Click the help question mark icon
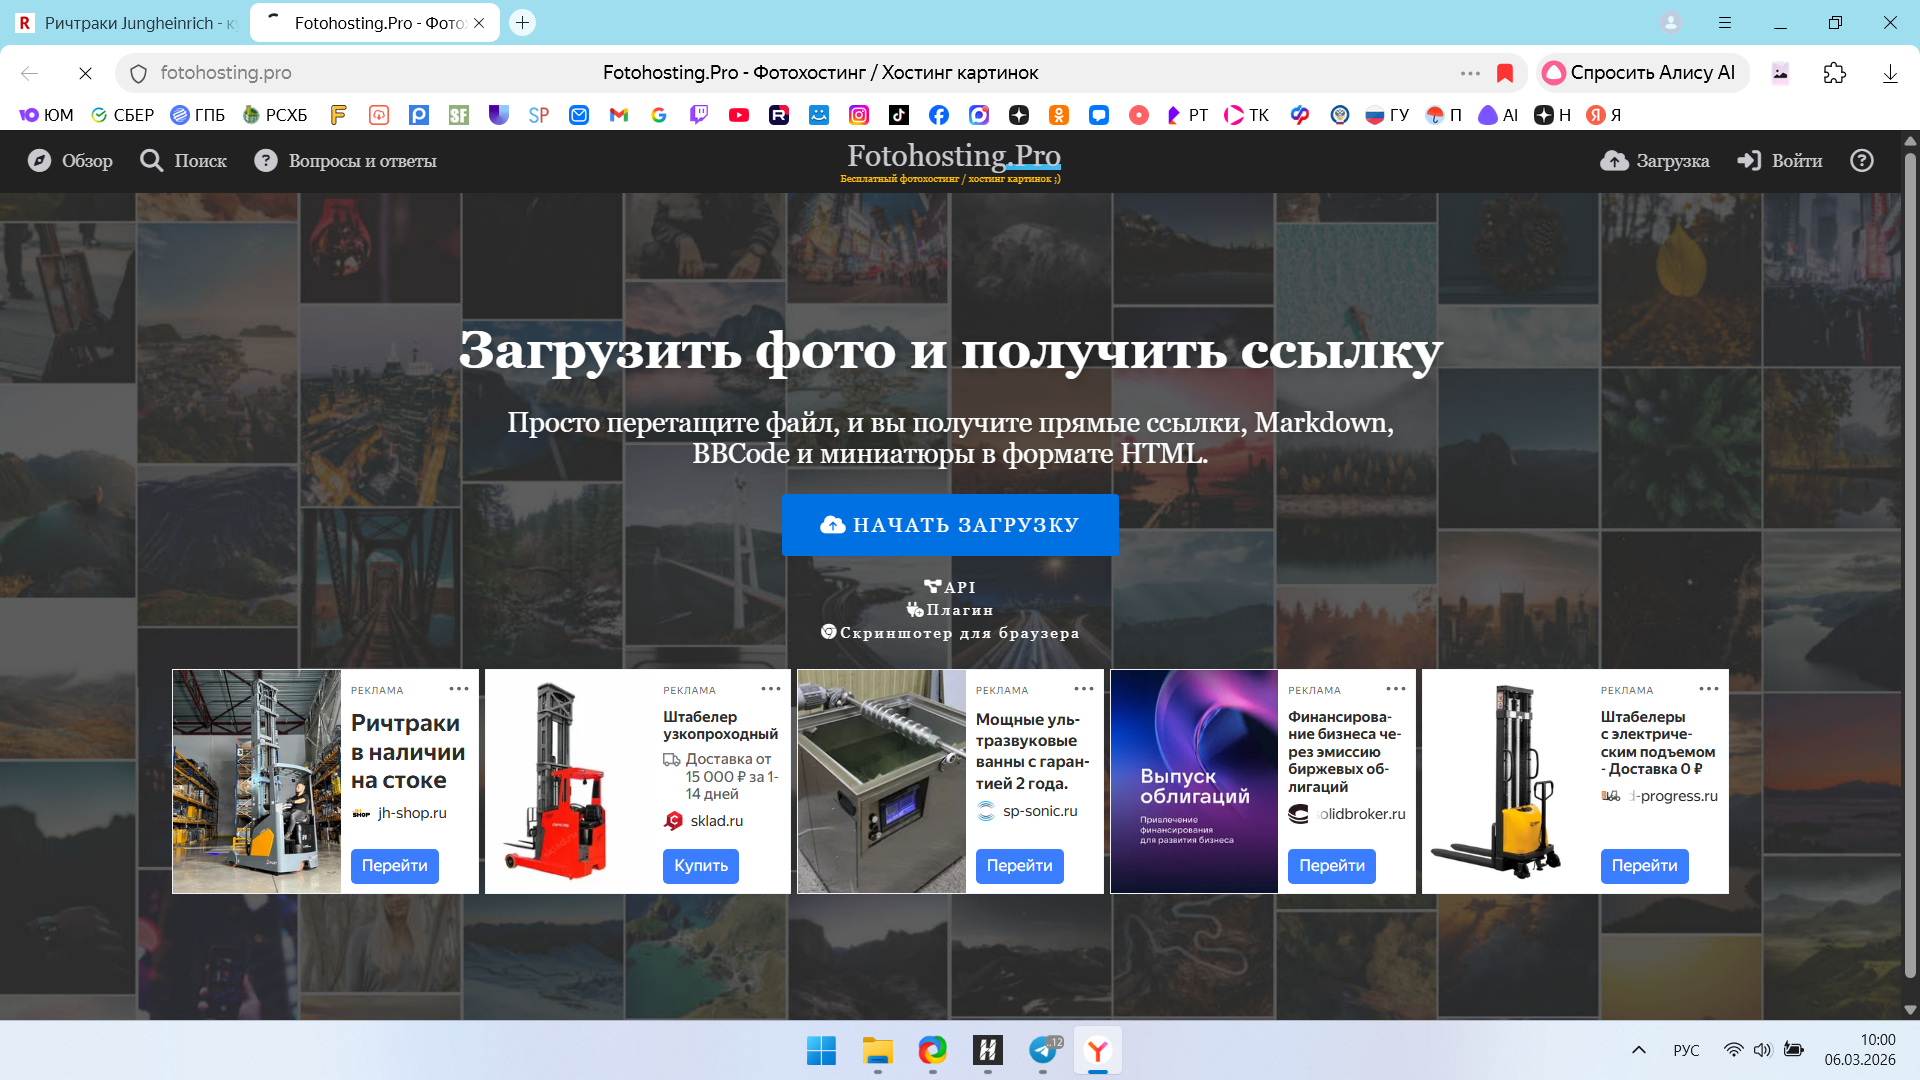The height and width of the screenshot is (1080, 1920). [1862, 161]
